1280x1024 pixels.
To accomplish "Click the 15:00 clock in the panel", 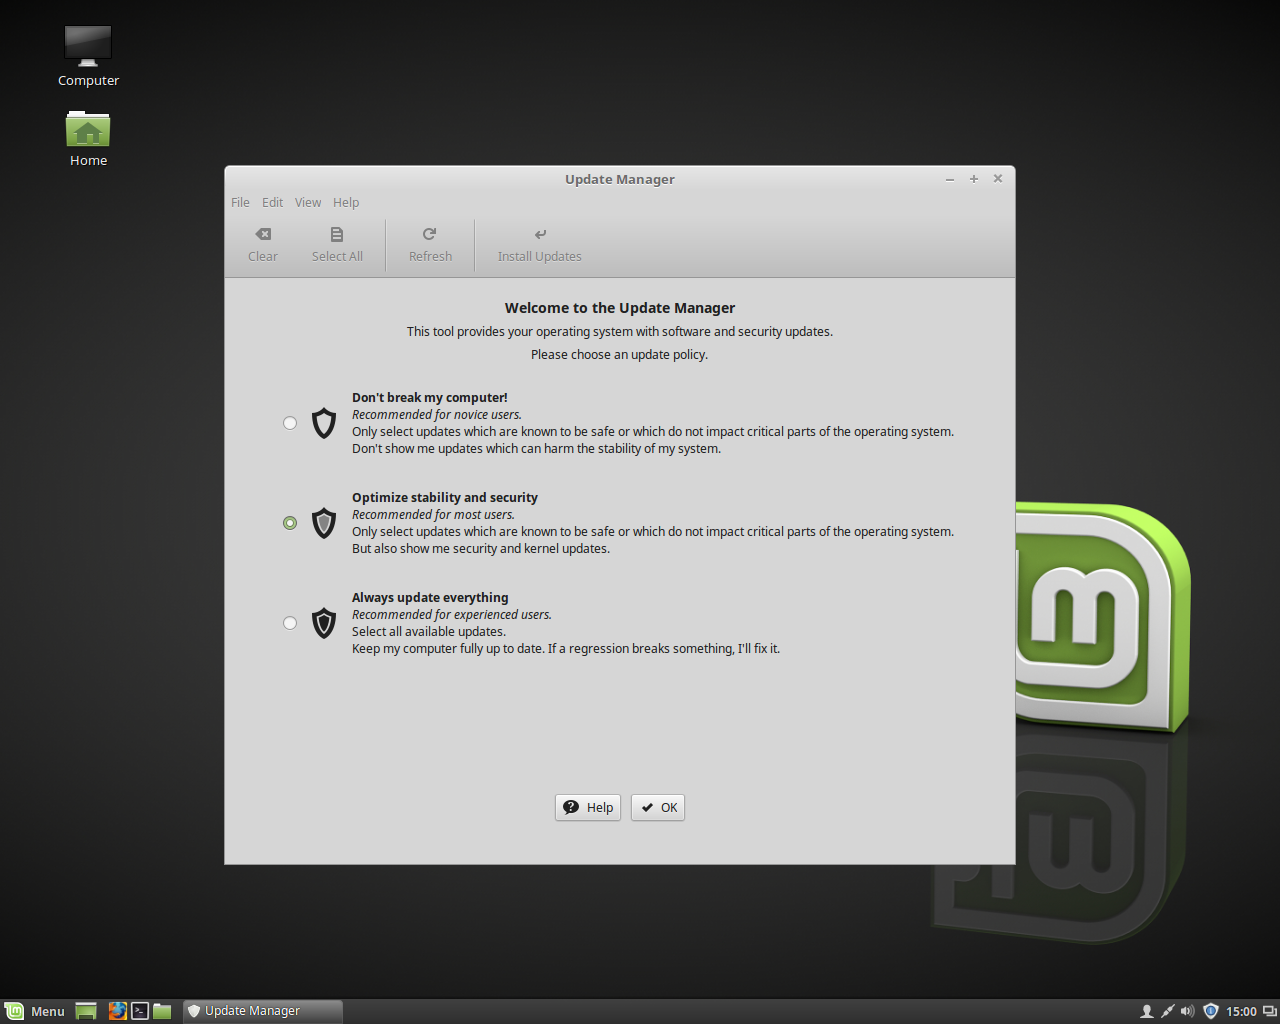I will click(1241, 1011).
